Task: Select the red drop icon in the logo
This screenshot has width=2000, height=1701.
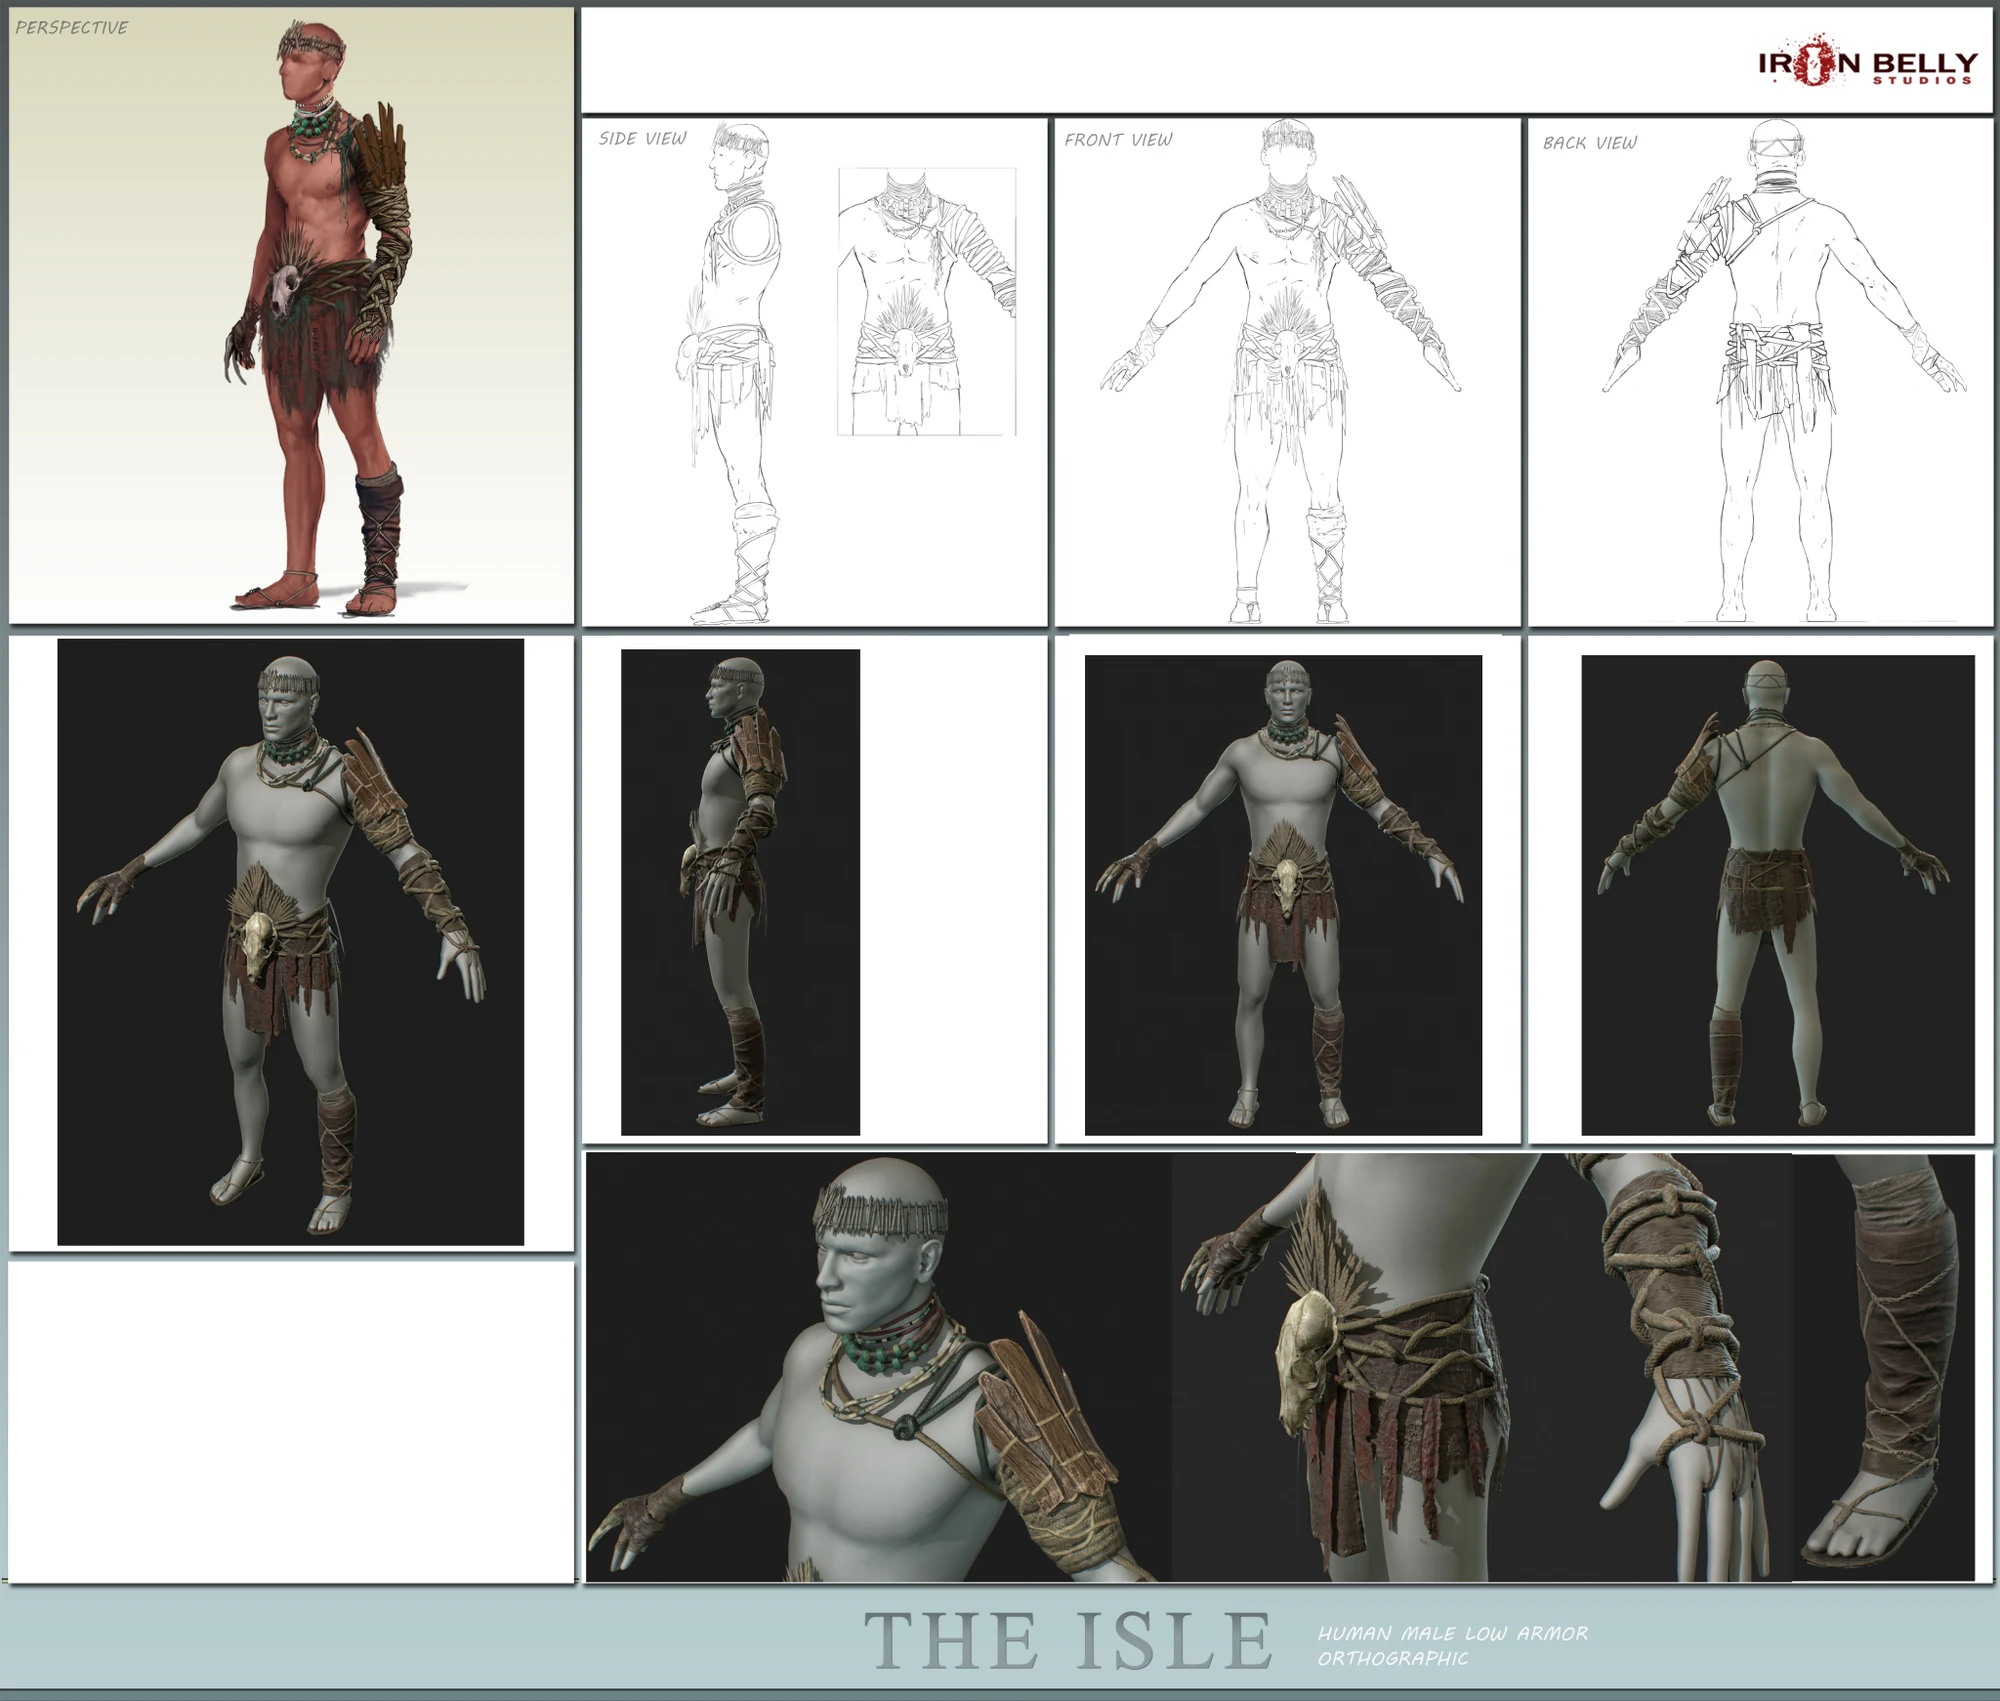Action: point(1813,60)
